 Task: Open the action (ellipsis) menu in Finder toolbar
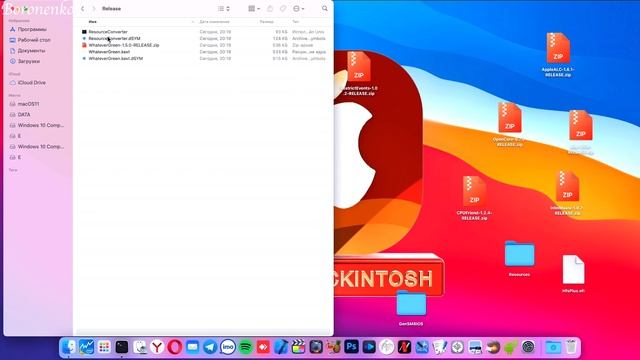click(298, 9)
